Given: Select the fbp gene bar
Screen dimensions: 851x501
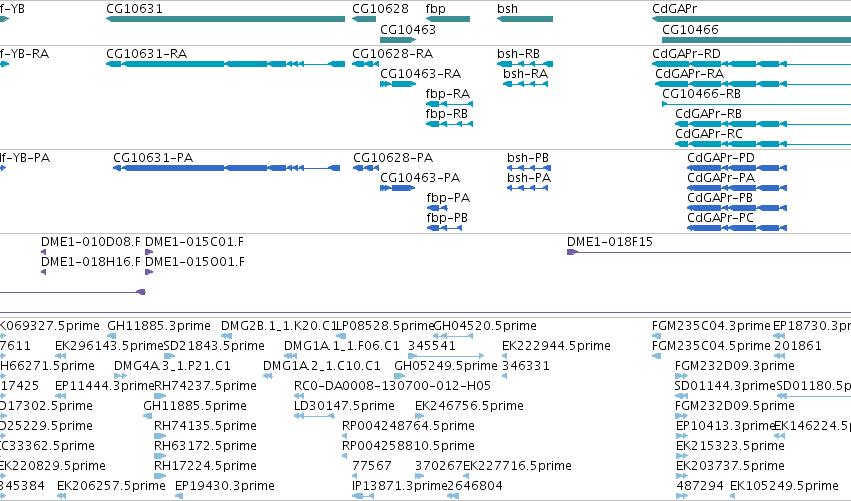Looking at the screenshot, I should coord(448,19).
